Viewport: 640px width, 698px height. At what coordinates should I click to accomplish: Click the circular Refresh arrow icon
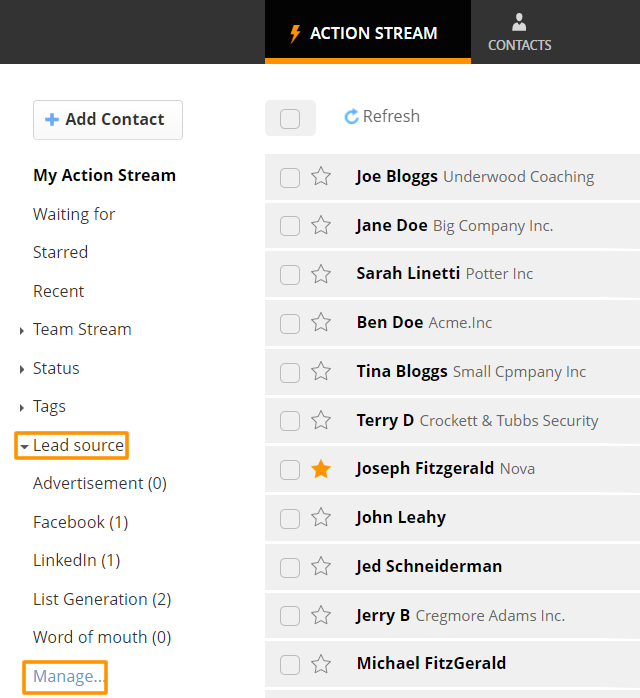point(351,116)
